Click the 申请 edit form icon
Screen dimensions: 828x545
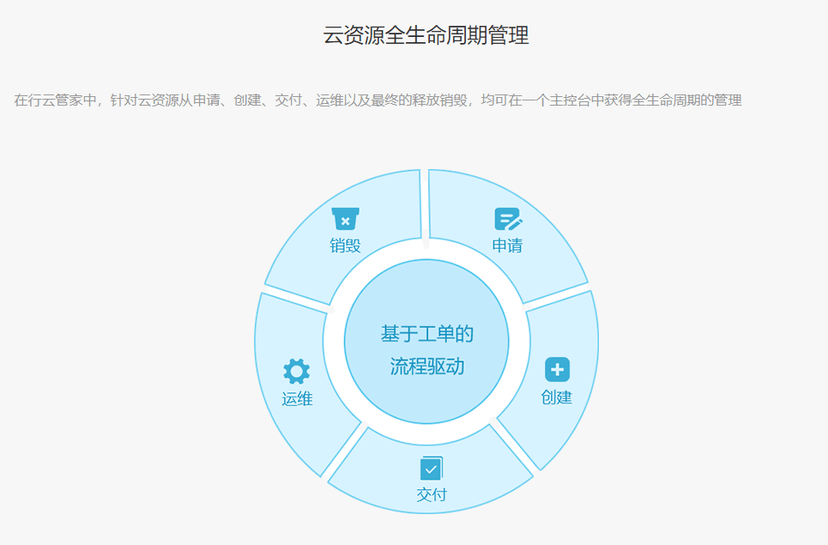(508, 219)
